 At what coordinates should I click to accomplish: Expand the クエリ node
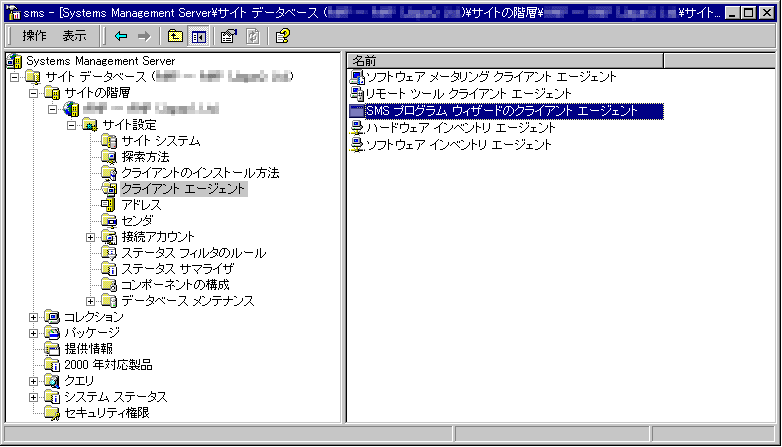point(33,381)
